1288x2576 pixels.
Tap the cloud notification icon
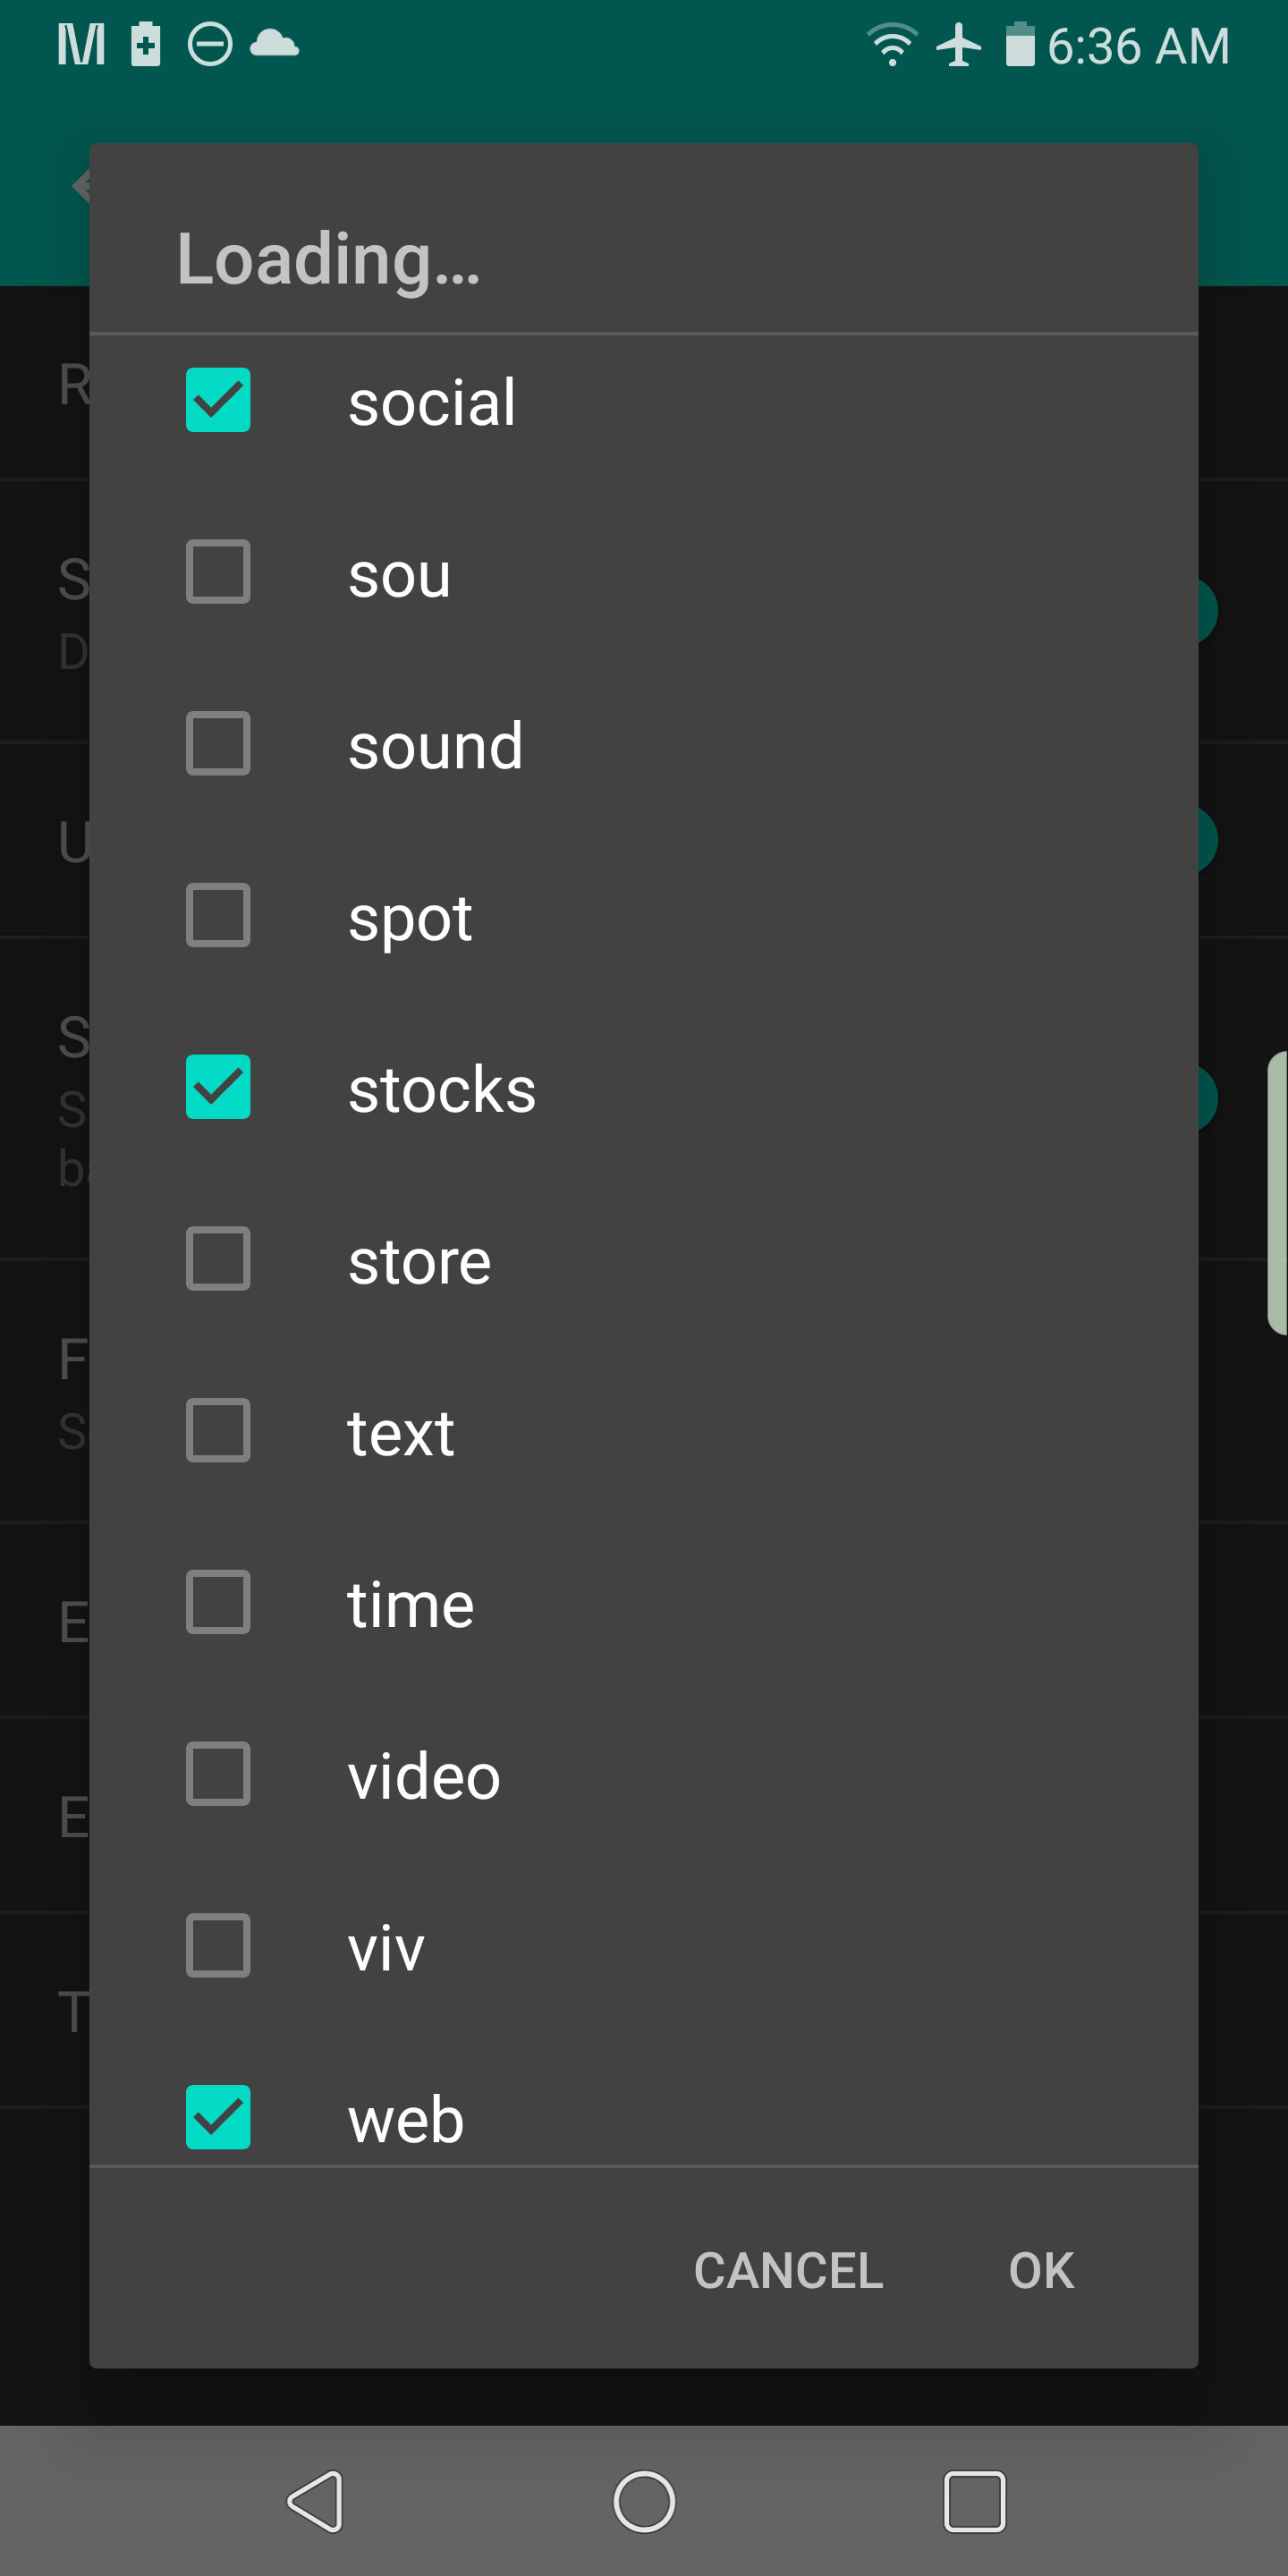(274, 45)
